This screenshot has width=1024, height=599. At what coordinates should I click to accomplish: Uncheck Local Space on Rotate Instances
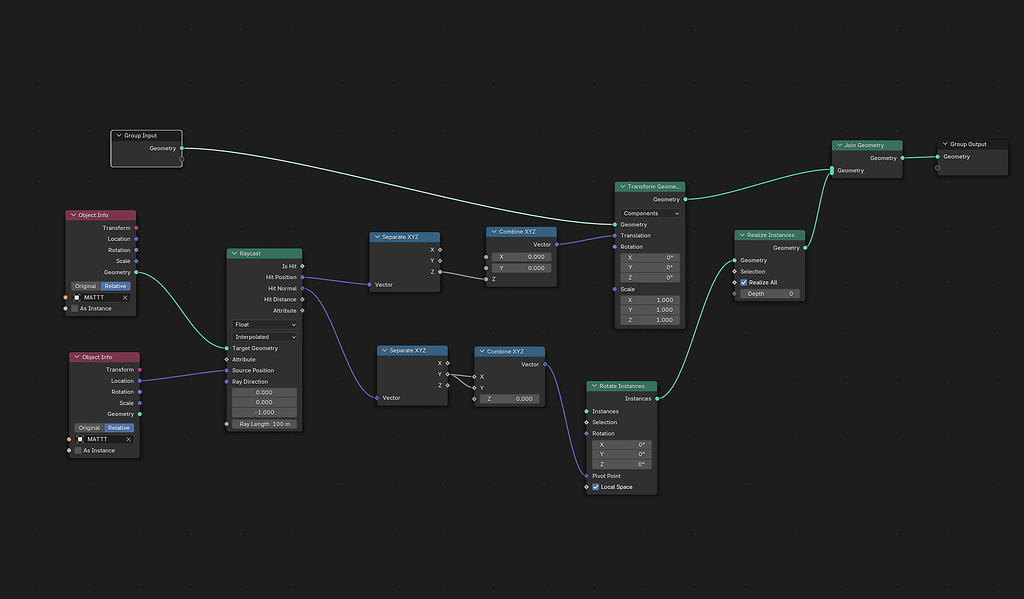[596, 487]
